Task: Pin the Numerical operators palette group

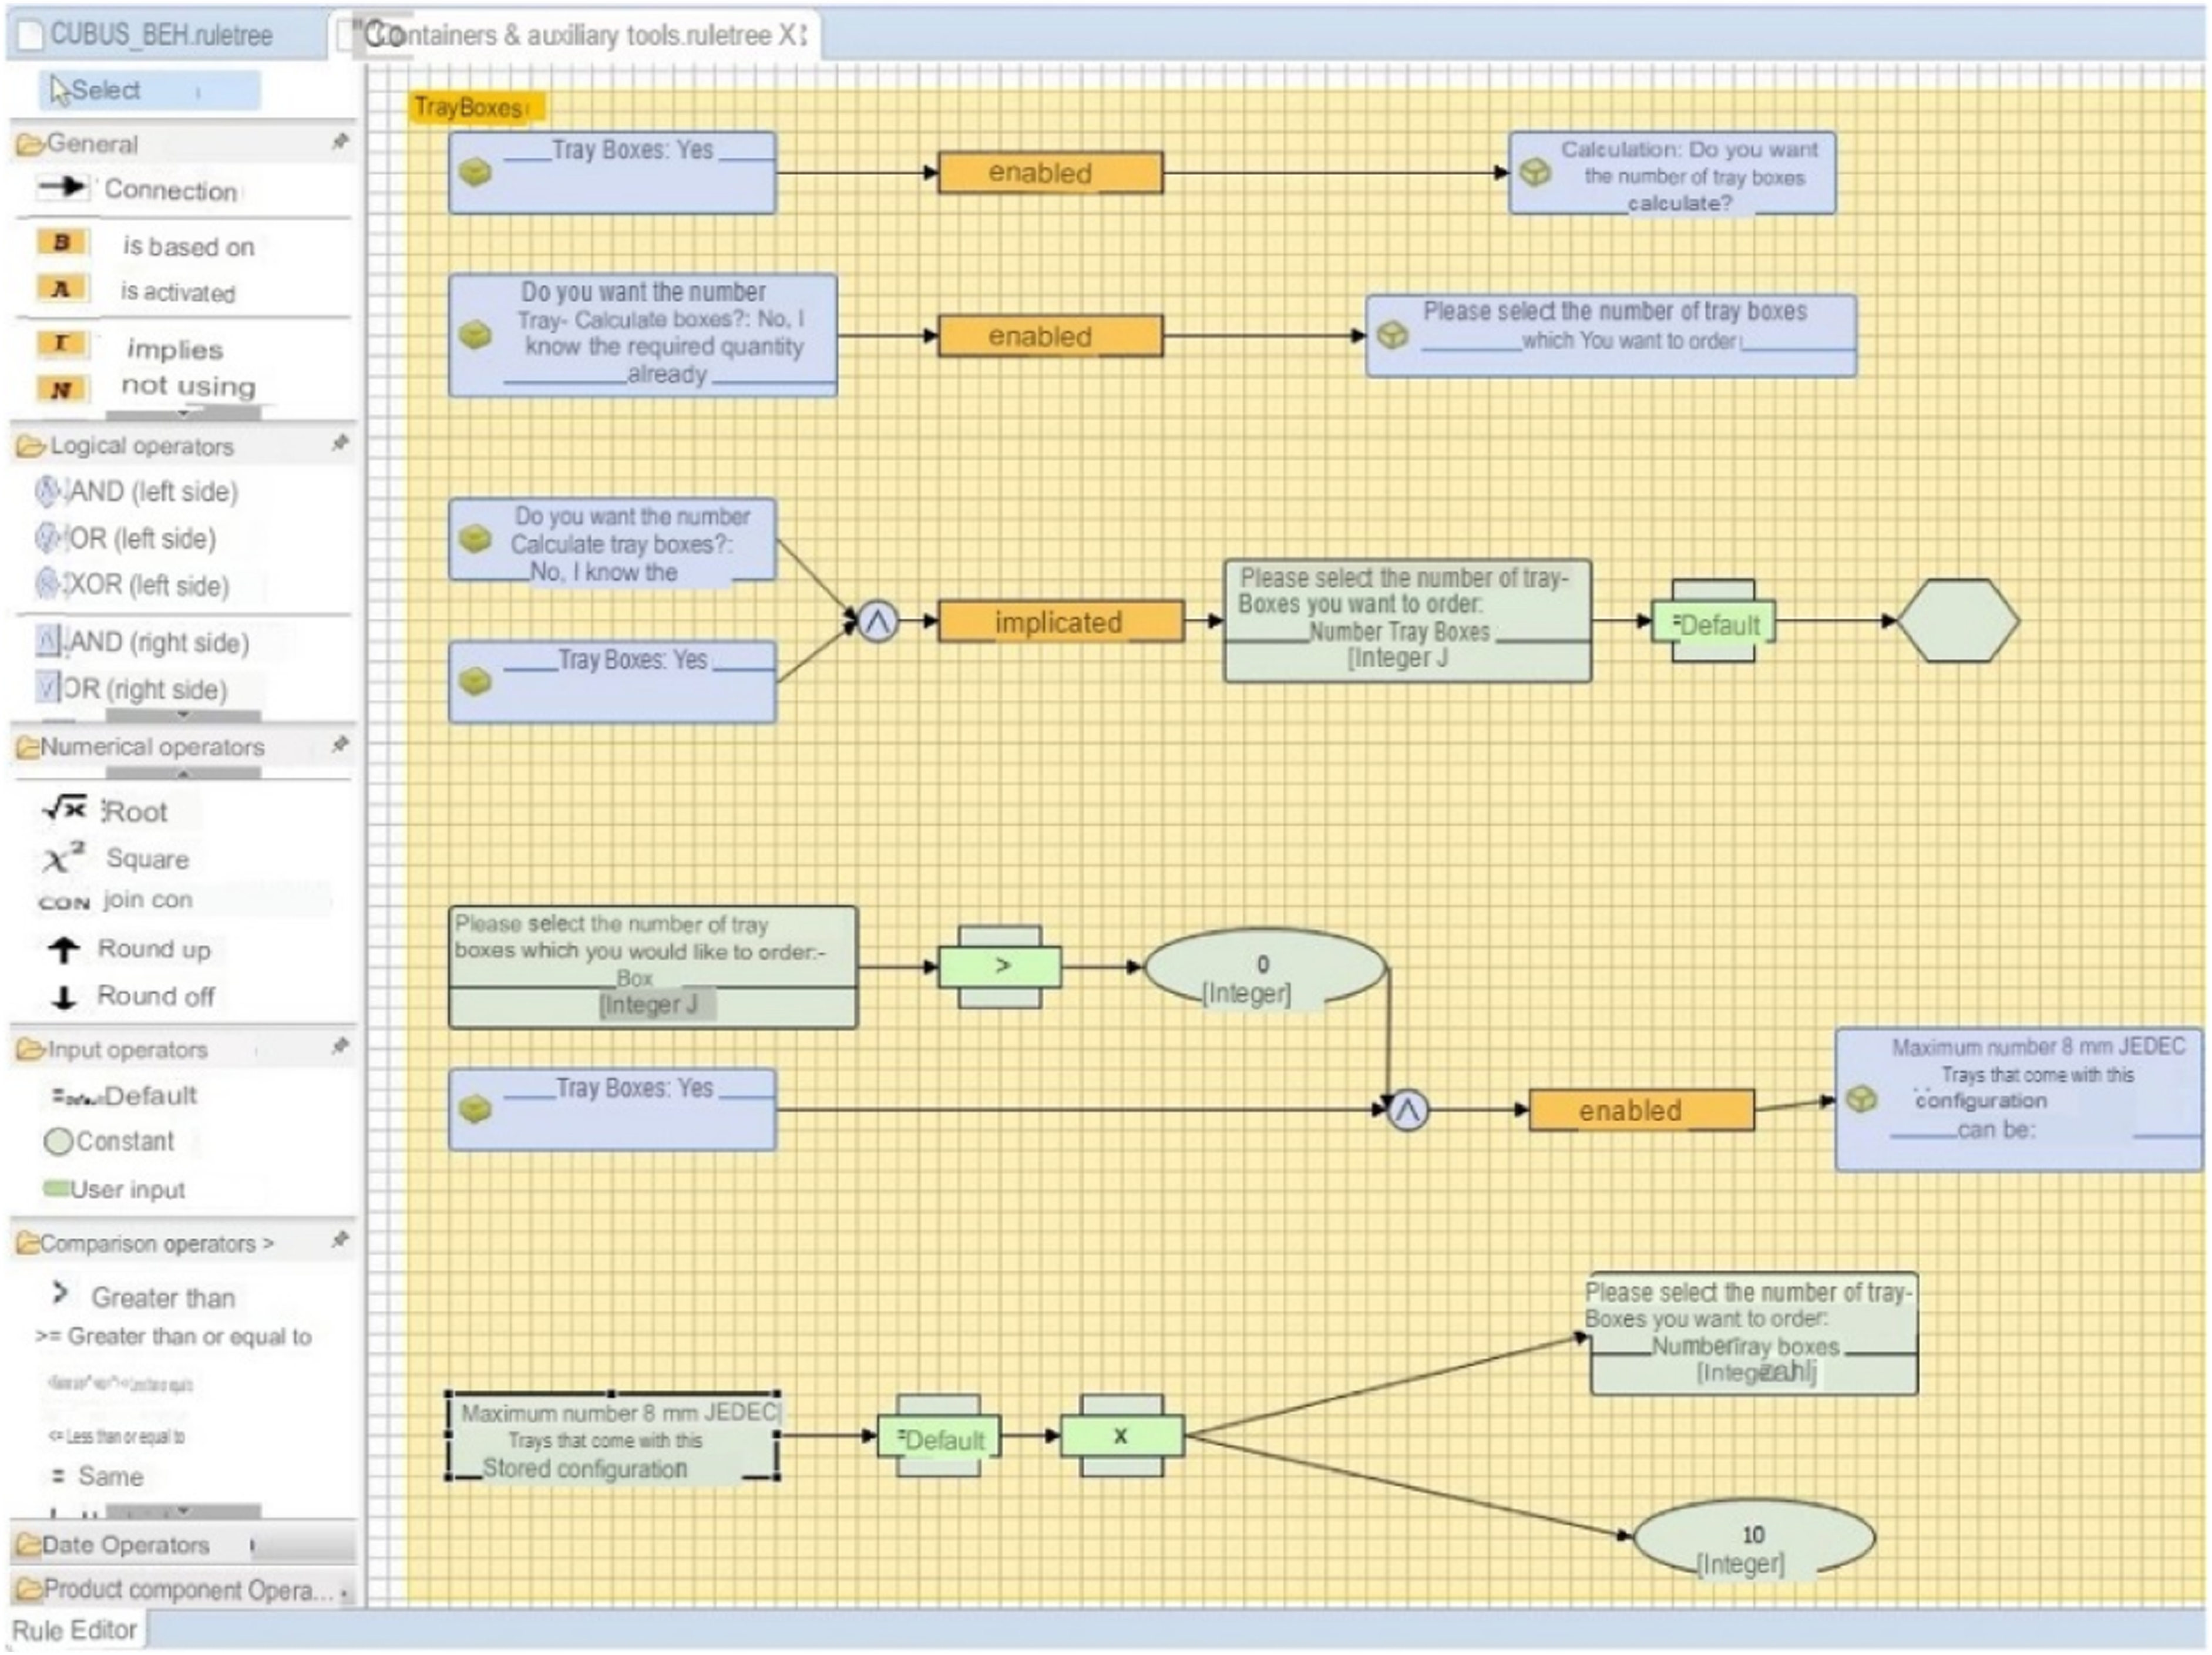Action: coord(341,745)
